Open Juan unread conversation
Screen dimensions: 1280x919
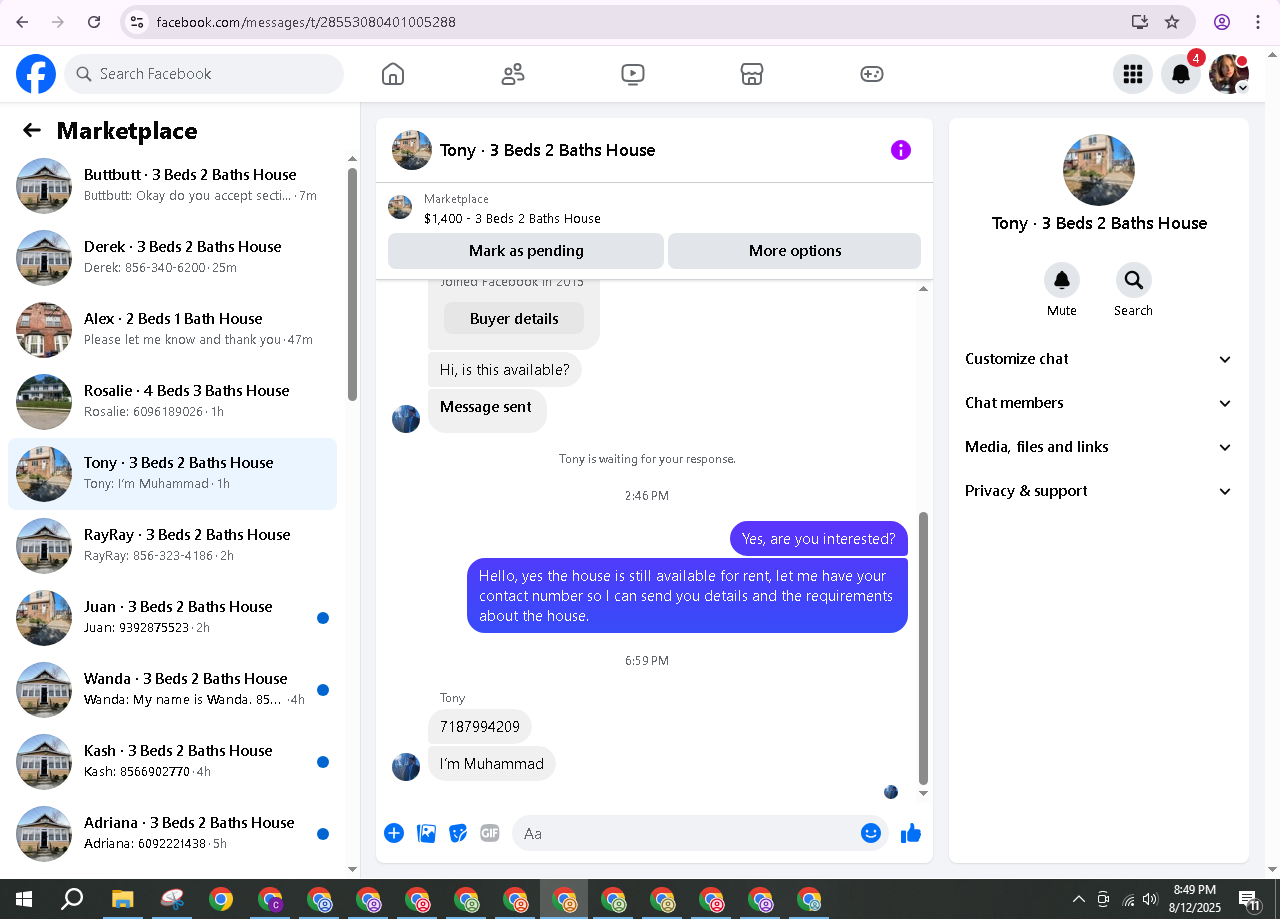[x=173, y=618]
